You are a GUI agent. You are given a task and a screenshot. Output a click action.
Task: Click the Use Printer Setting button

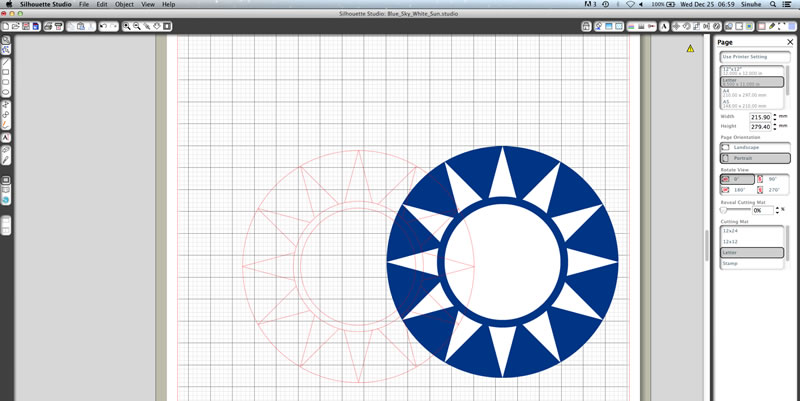pyautogui.click(x=755, y=57)
